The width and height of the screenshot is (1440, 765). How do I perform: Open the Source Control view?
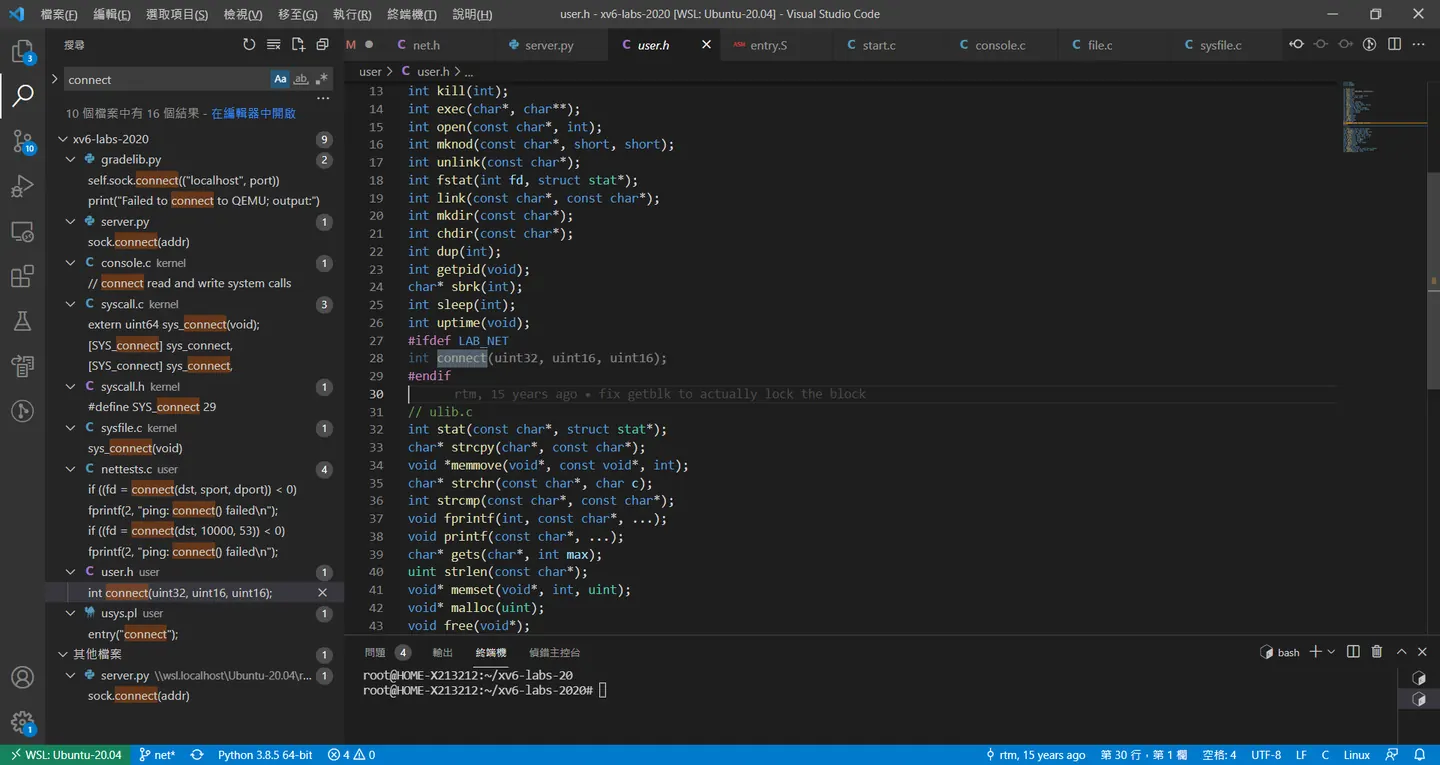click(x=22, y=141)
